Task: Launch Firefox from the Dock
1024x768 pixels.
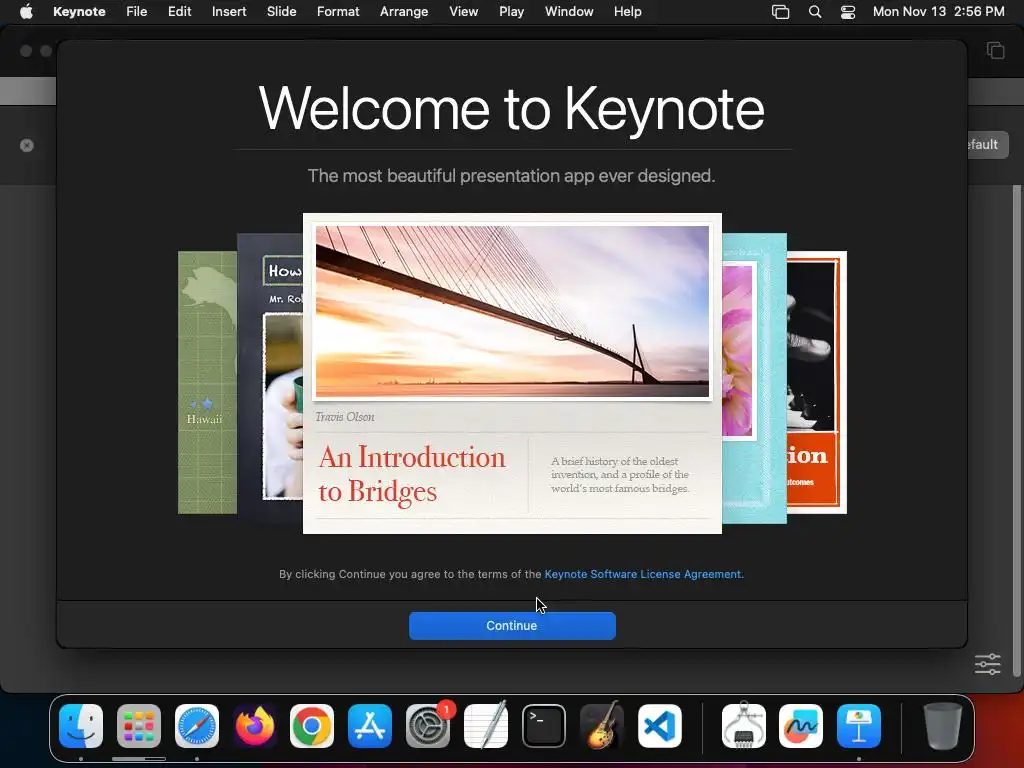Action: click(x=255, y=726)
